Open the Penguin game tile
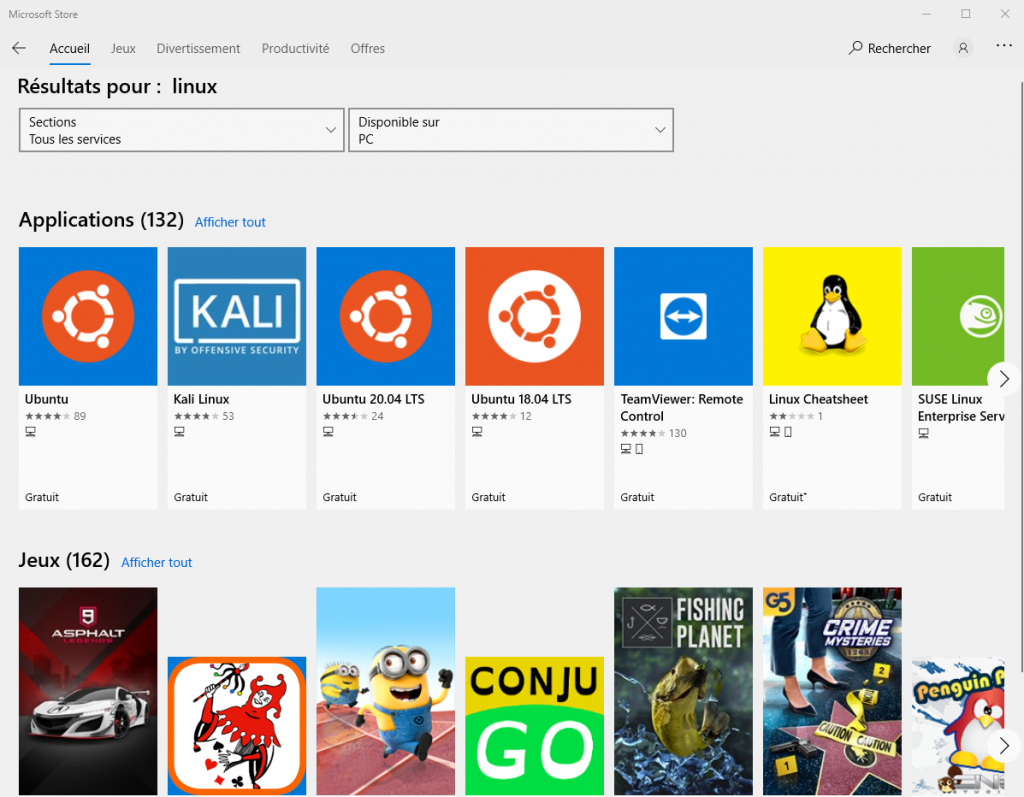 click(958, 726)
